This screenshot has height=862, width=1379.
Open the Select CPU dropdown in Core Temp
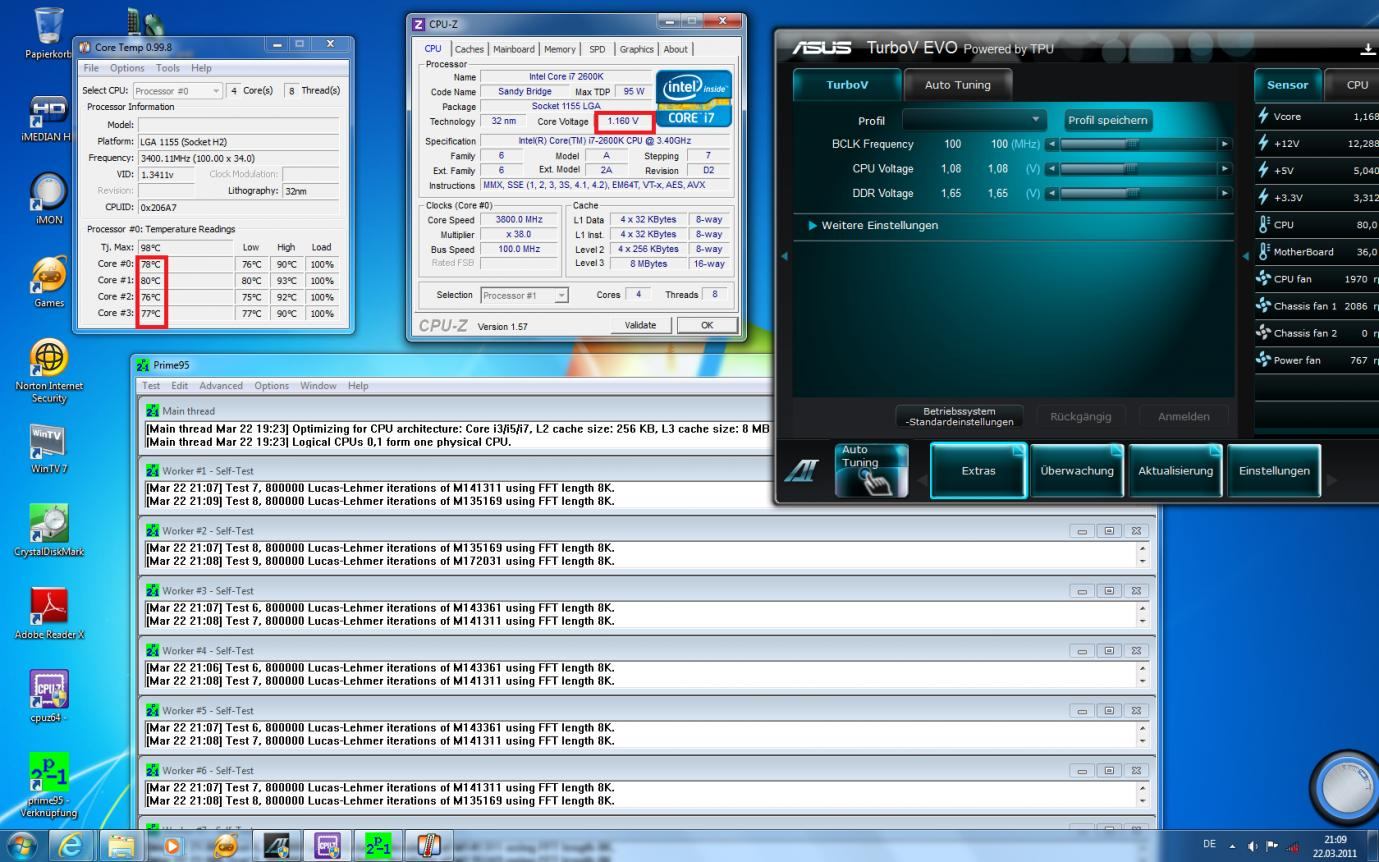(x=178, y=91)
